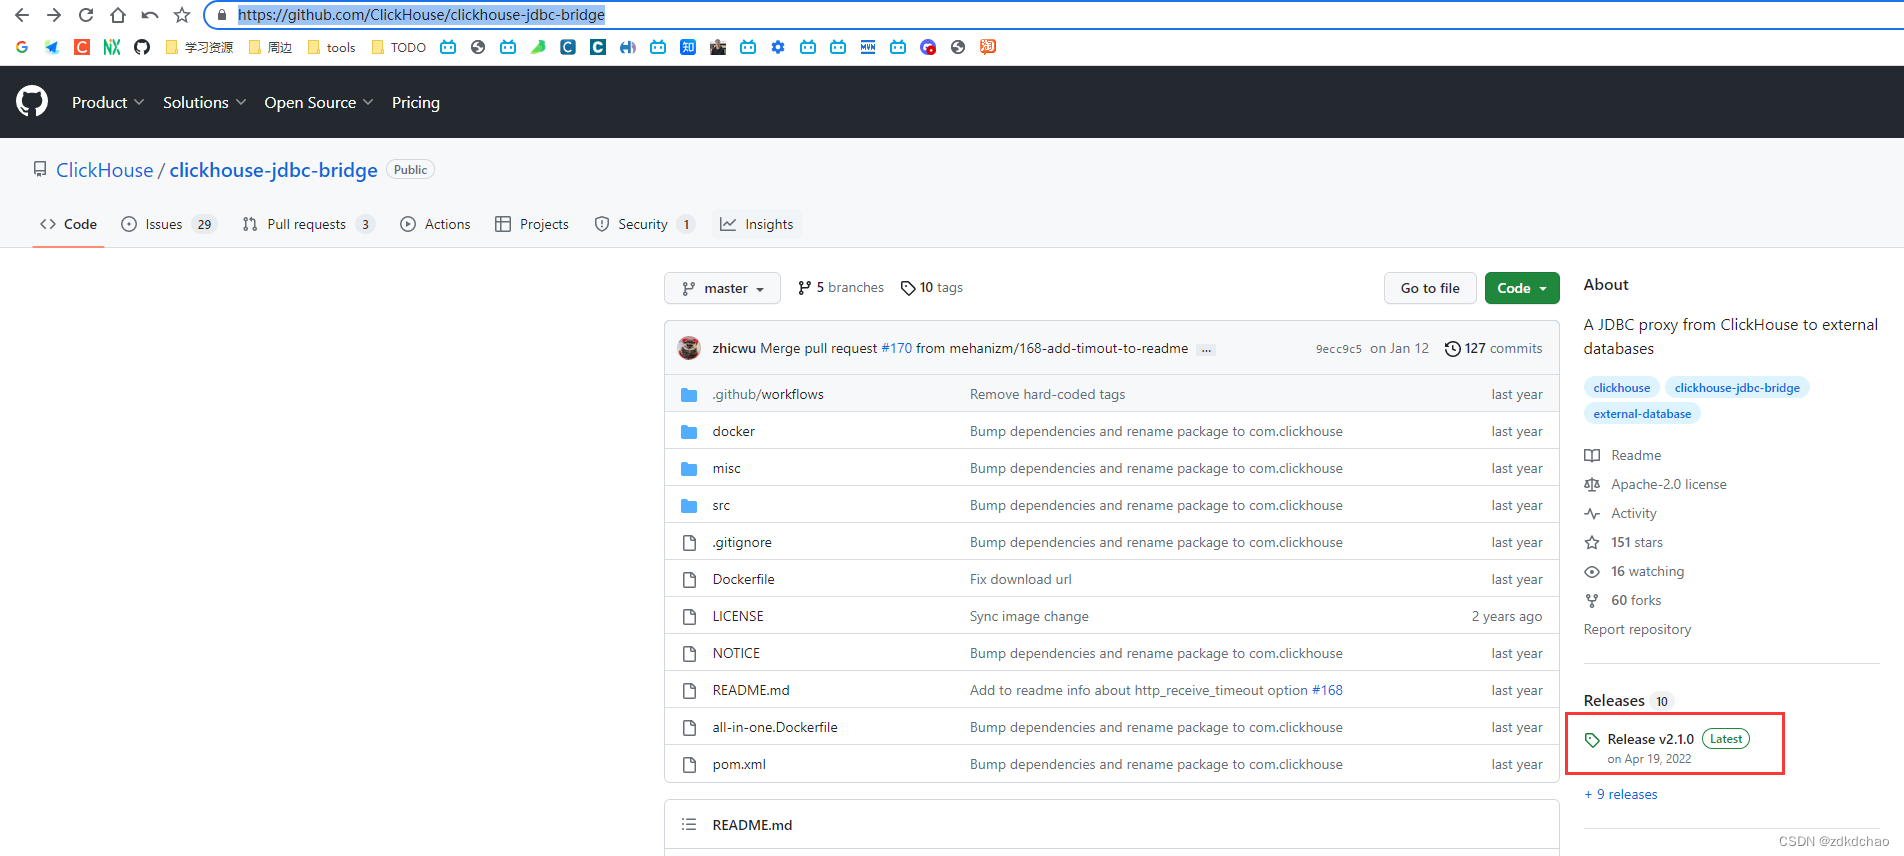1904x856 pixels.
Task: Click the clickhouse topic tag
Action: (1622, 388)
